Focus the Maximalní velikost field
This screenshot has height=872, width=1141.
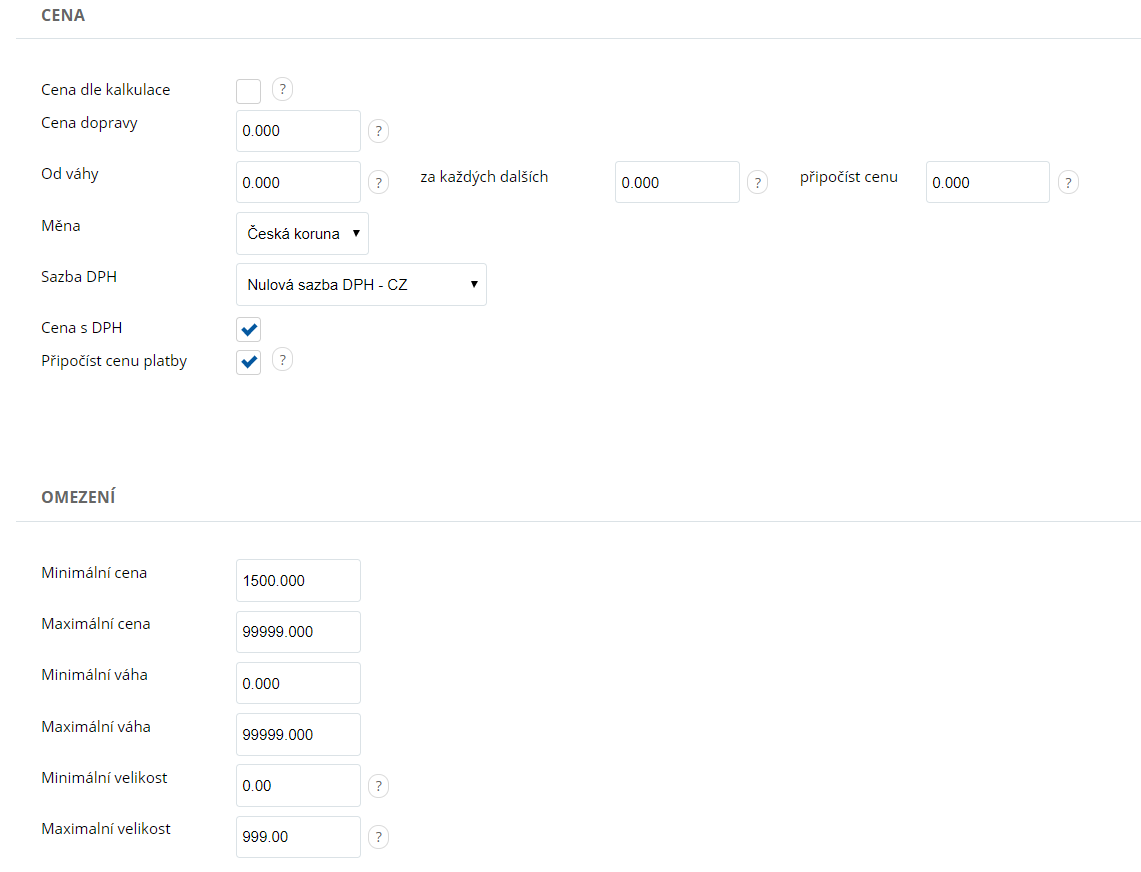pos(298,837)
